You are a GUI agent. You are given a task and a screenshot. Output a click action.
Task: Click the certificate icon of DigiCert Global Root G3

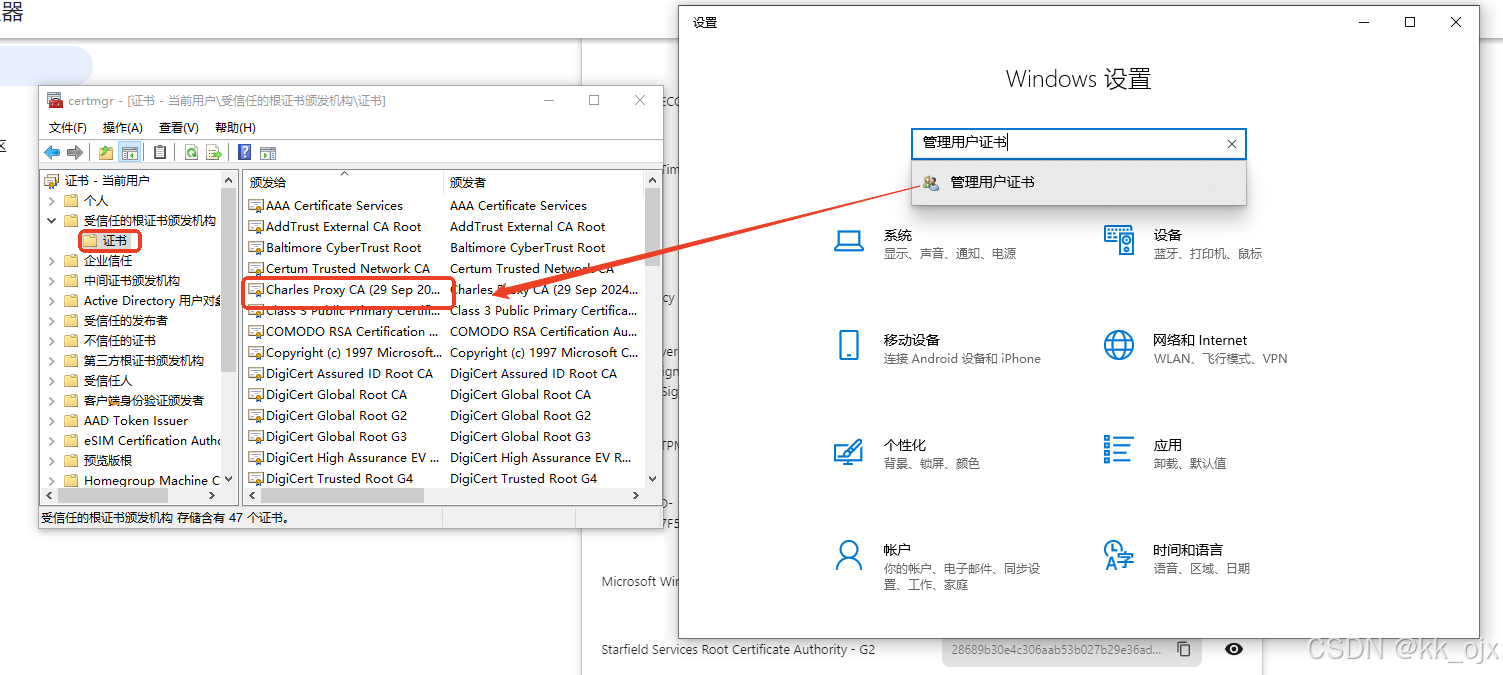[x=256, y=437]
